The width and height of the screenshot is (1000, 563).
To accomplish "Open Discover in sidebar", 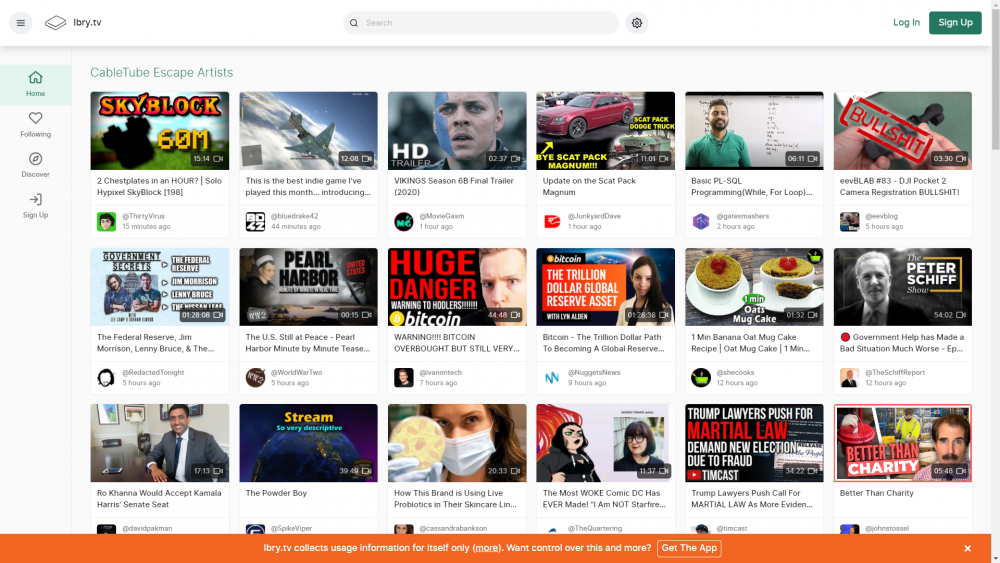I will pos(35,165).
